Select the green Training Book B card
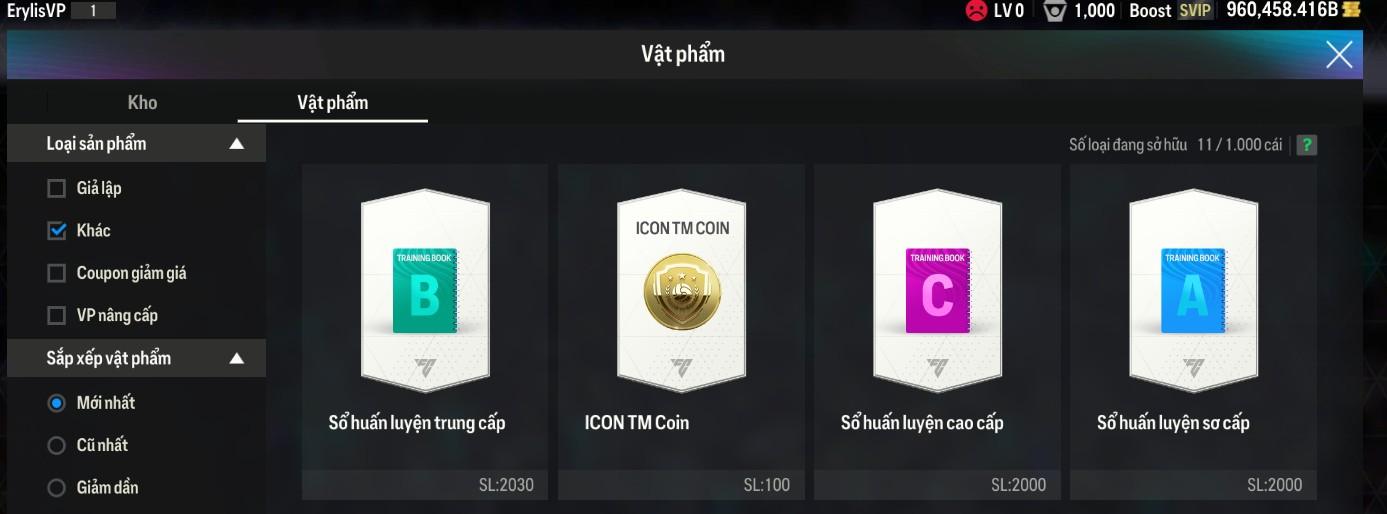This screenshot has width=1387, height=514. click(425, 291)
